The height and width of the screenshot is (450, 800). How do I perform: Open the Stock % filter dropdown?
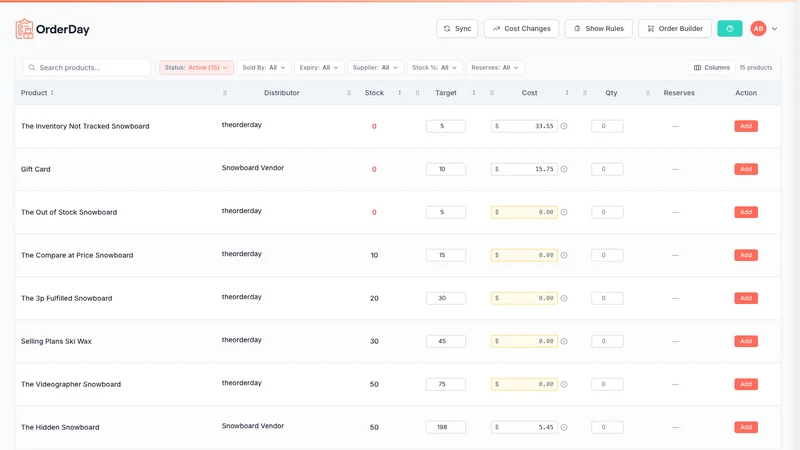click(x=435, y=67)
